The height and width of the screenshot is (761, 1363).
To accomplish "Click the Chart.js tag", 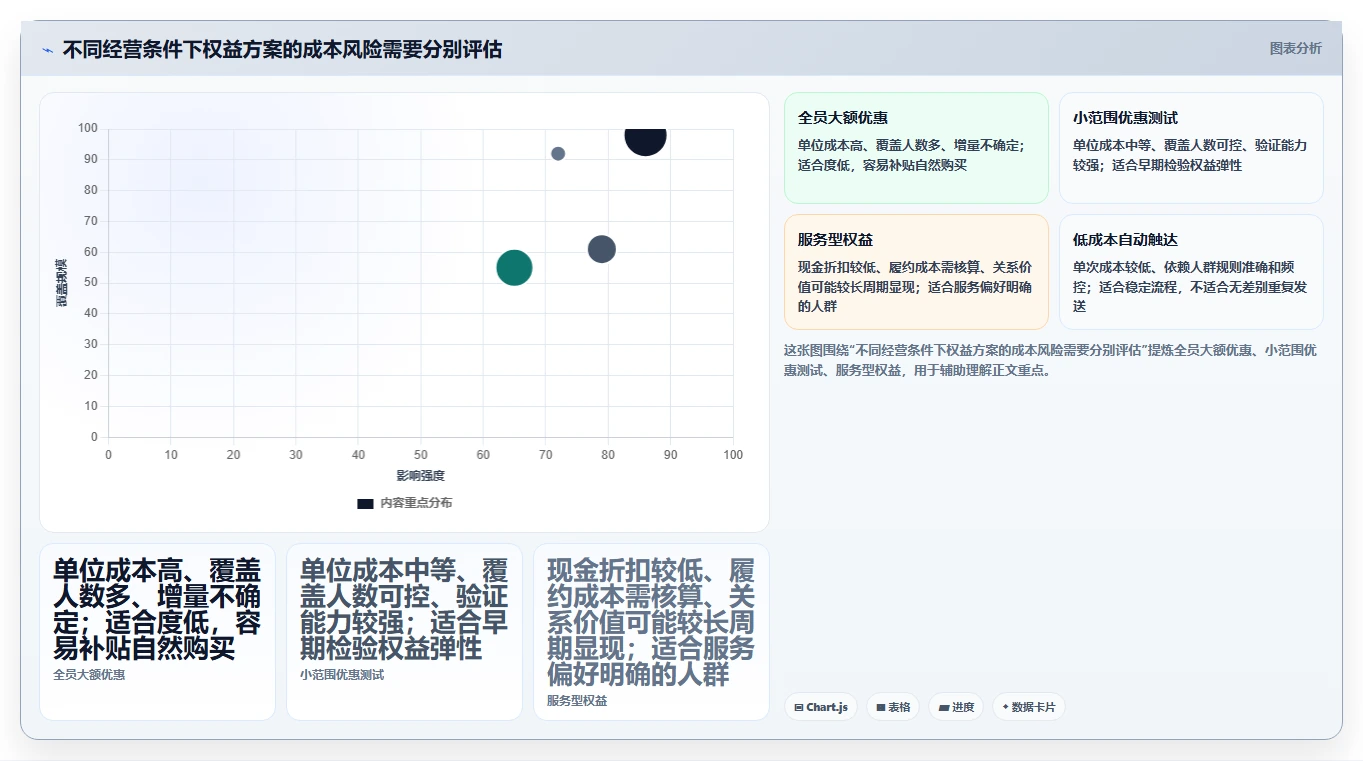I will click(x=821, y=707).
